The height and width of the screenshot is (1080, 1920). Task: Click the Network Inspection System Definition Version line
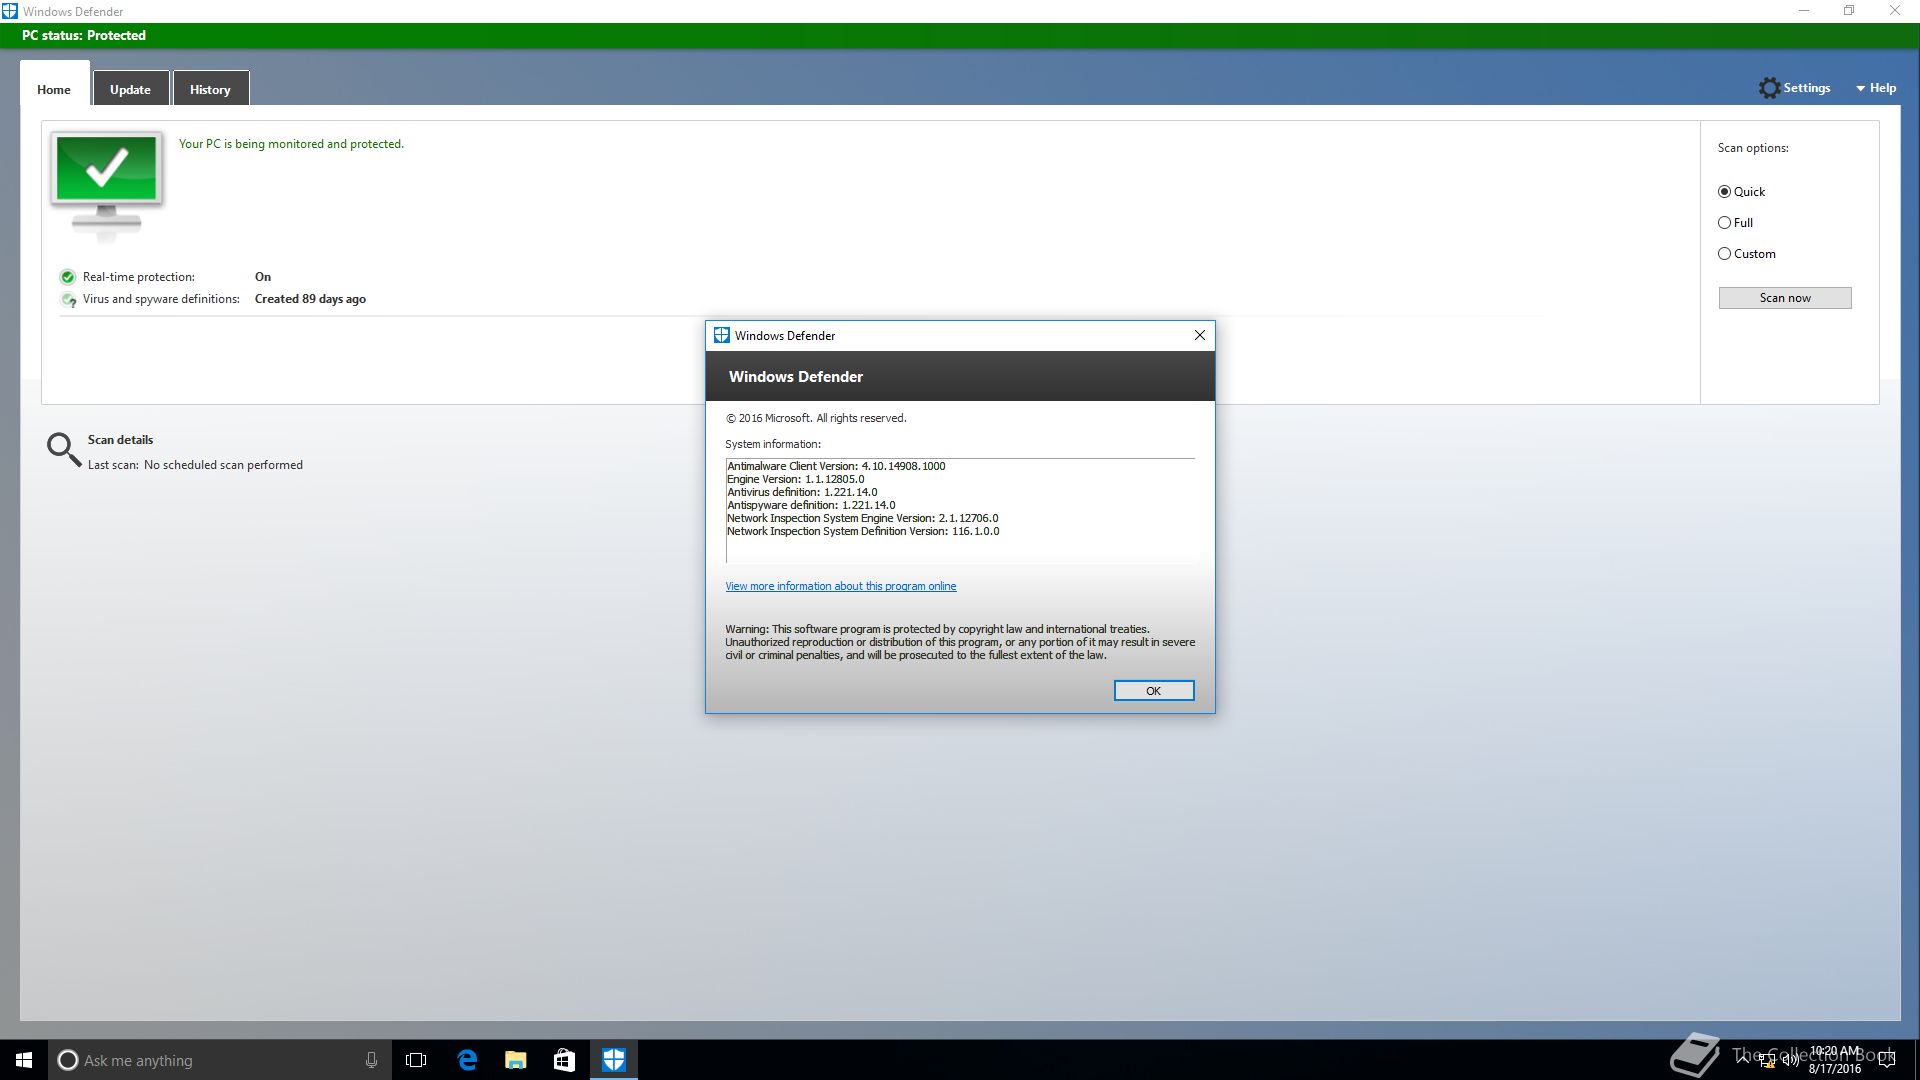coord(863,531)
